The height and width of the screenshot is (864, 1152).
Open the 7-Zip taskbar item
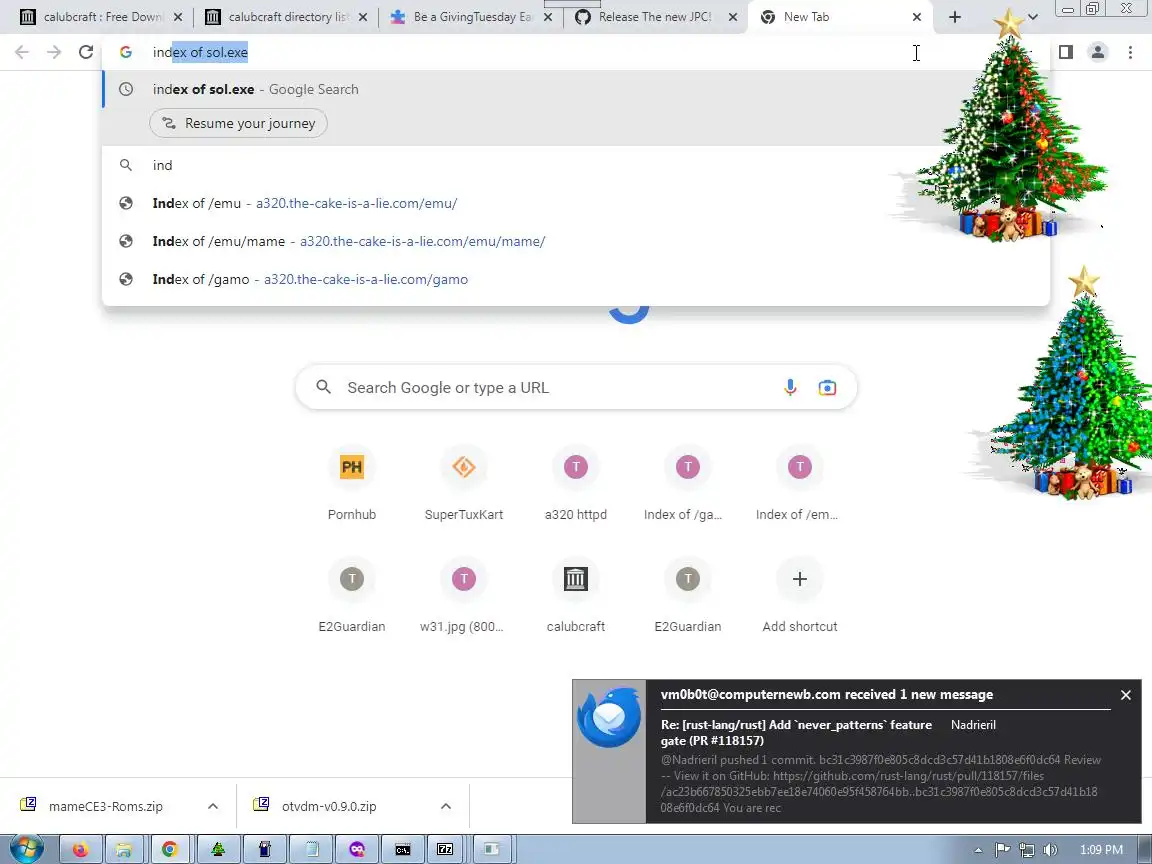(x=445, y=849)
